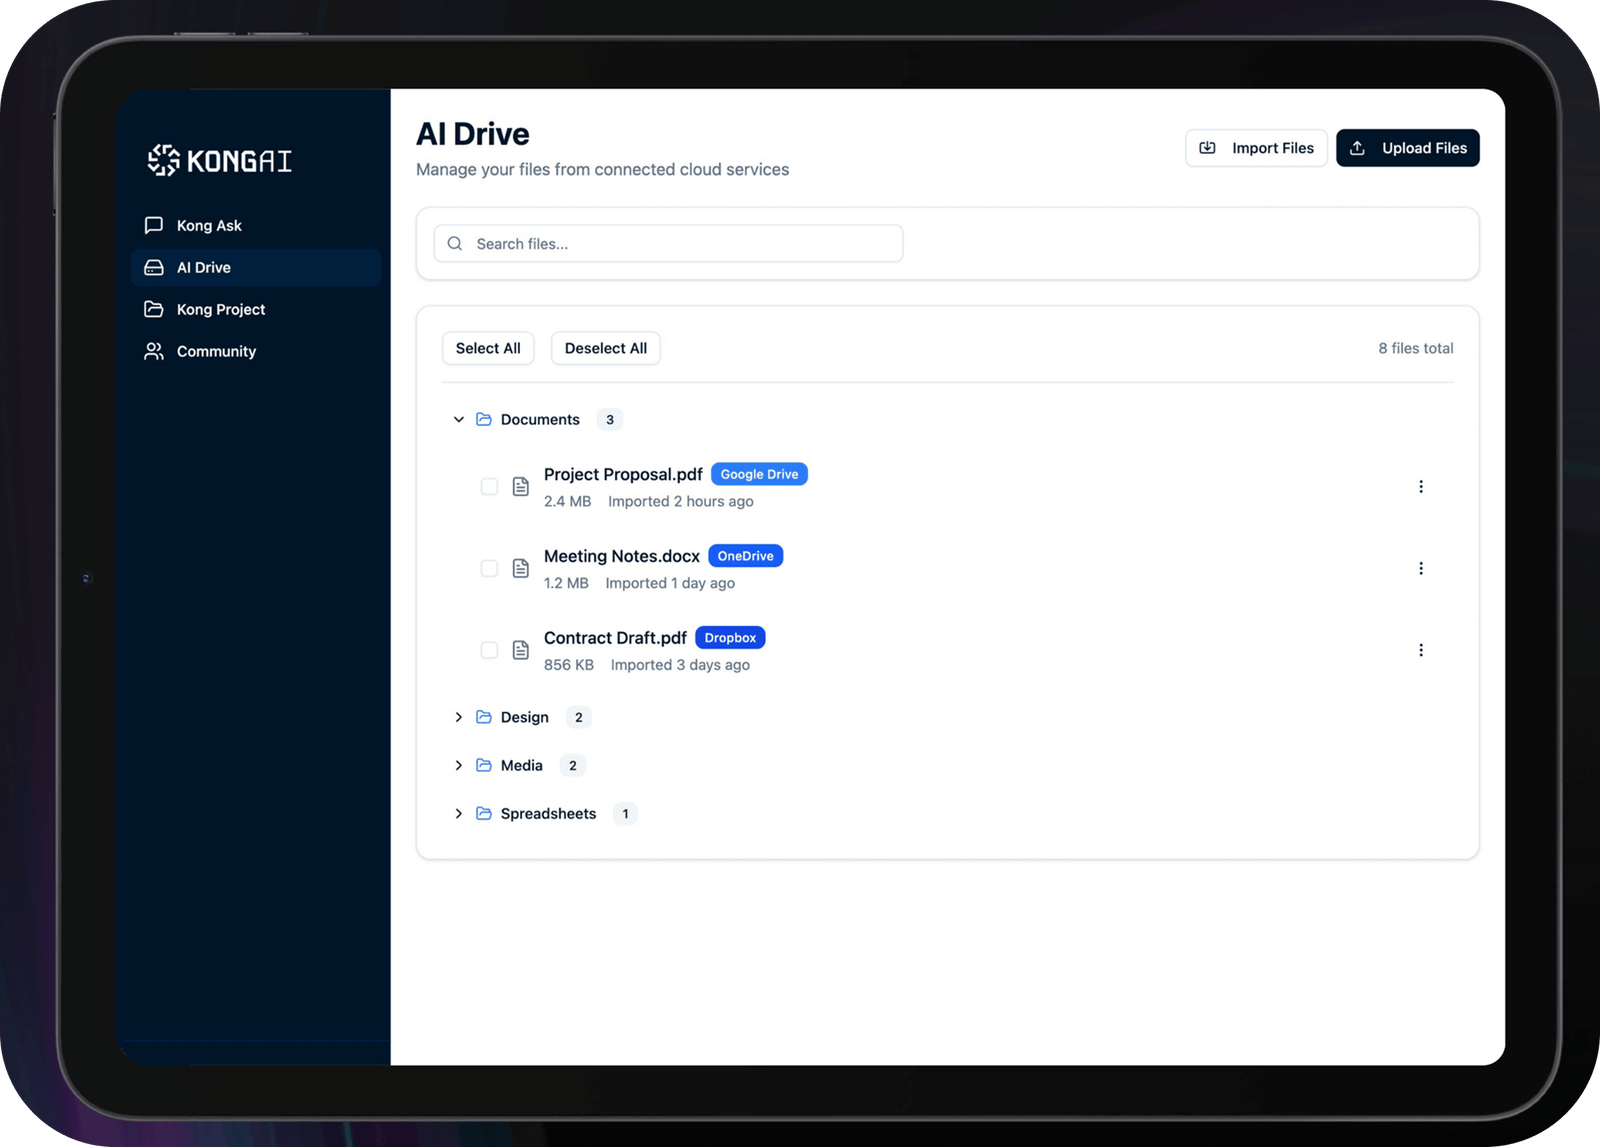Tick the Meeting Notes.docx checkbox
This screenshot has height=1147, width=1600.
coord(489,569)
